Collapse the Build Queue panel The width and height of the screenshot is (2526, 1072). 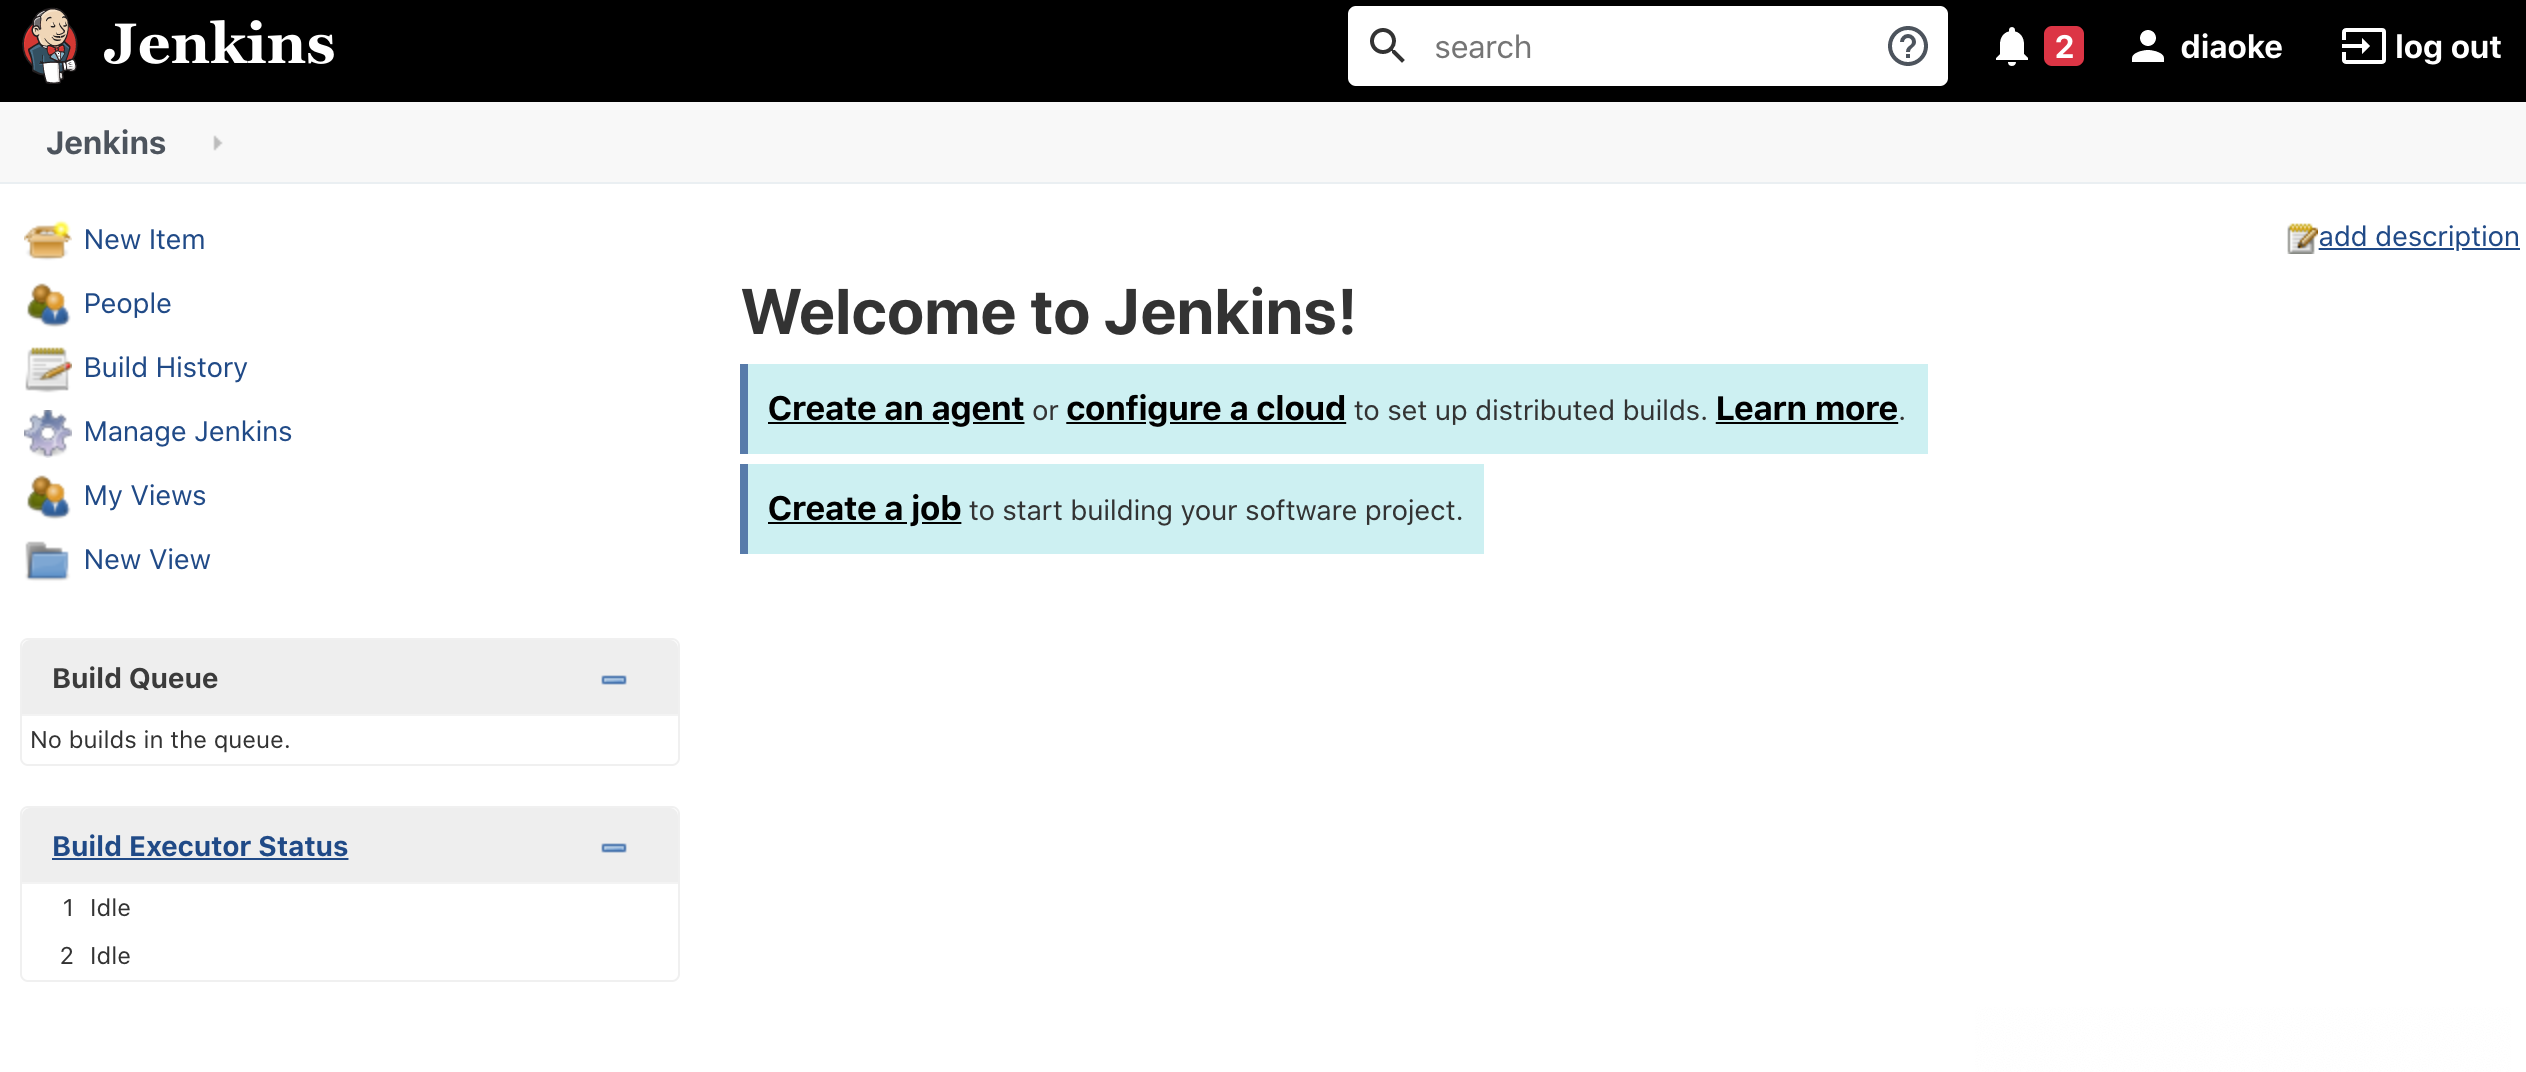click(614, 680)
